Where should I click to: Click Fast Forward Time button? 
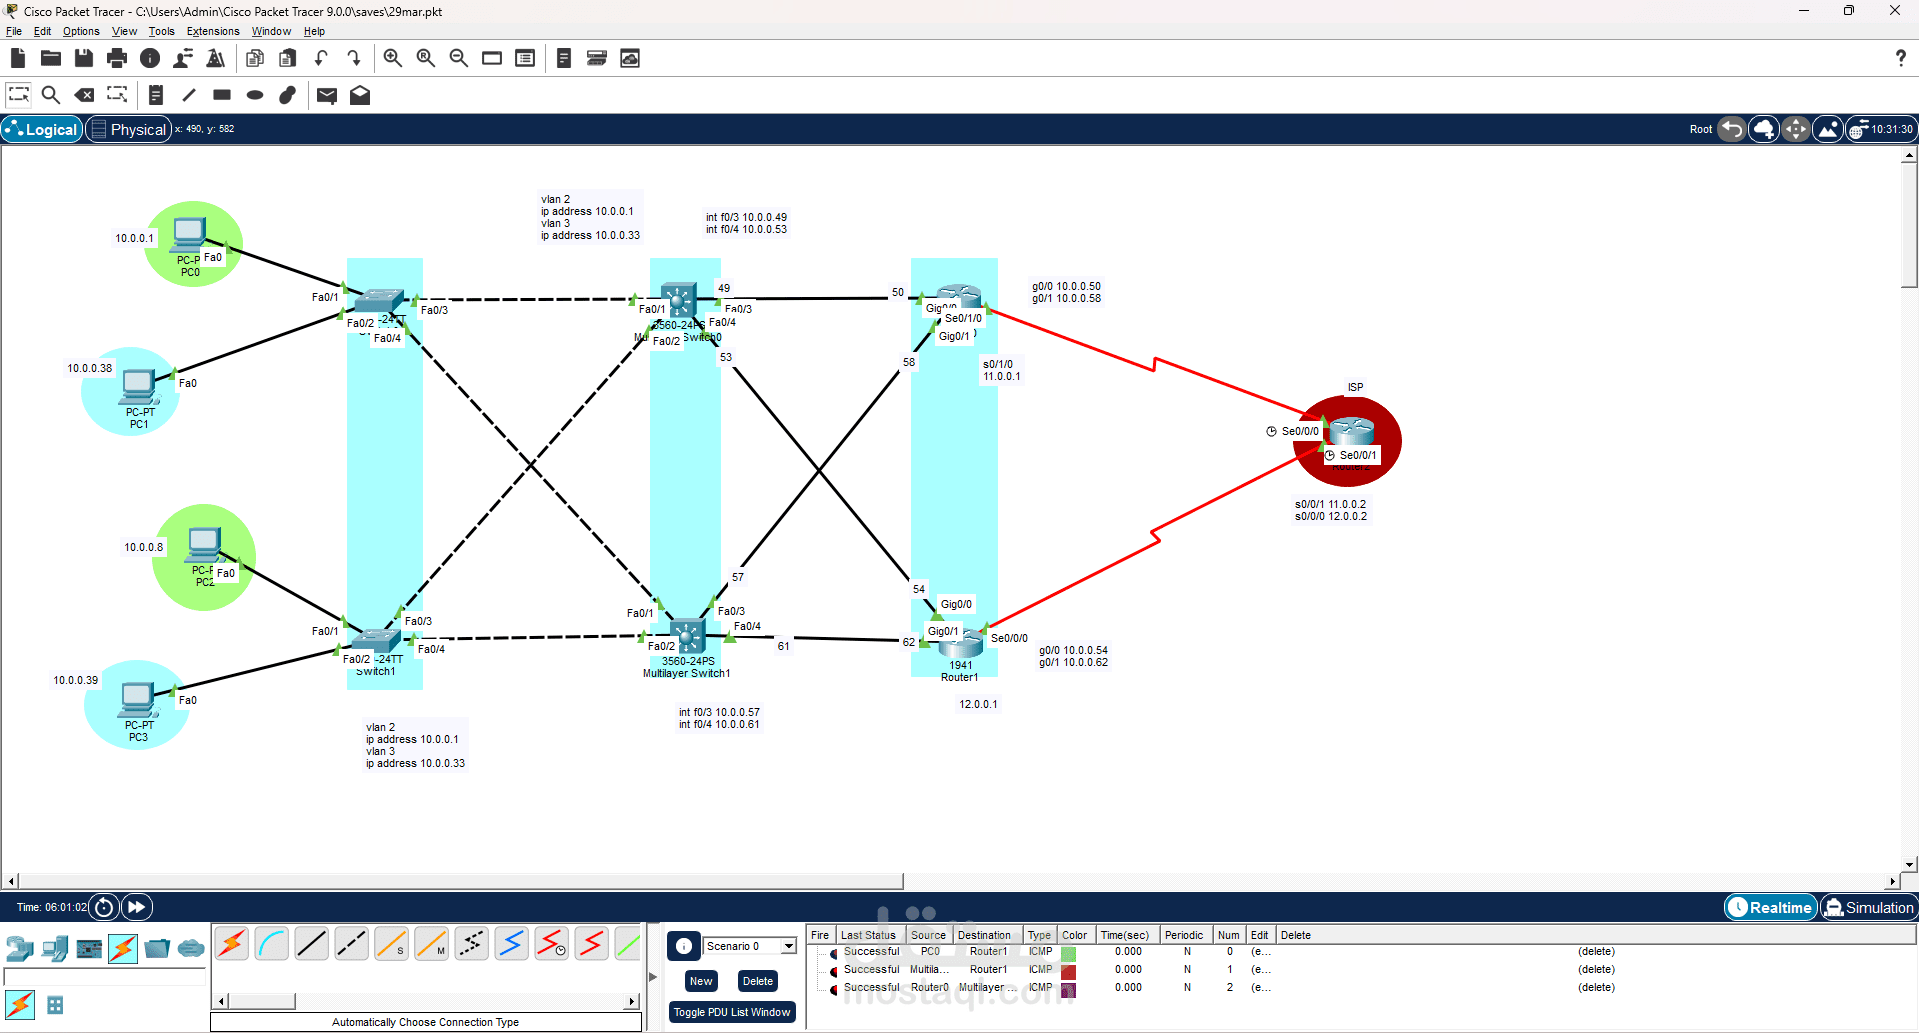[x=136, y=907]
